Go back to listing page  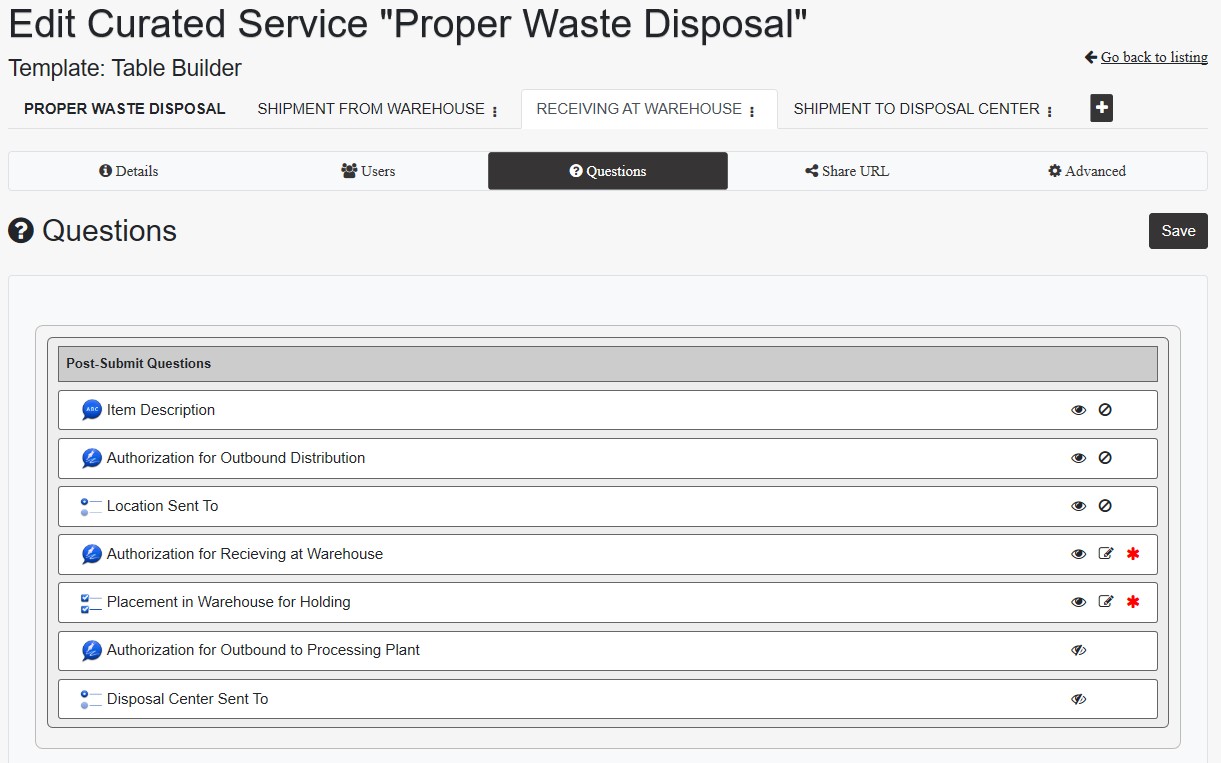[1153, 57]
